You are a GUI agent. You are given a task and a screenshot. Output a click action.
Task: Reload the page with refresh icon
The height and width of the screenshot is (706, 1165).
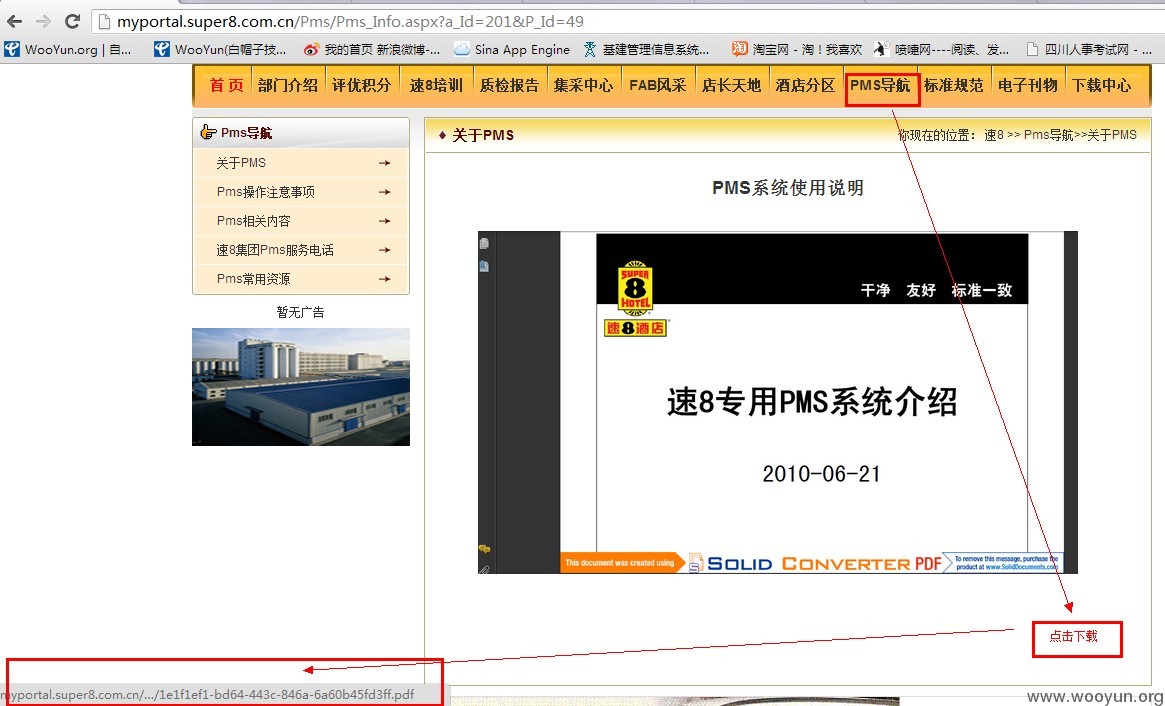tap(72, 22)
